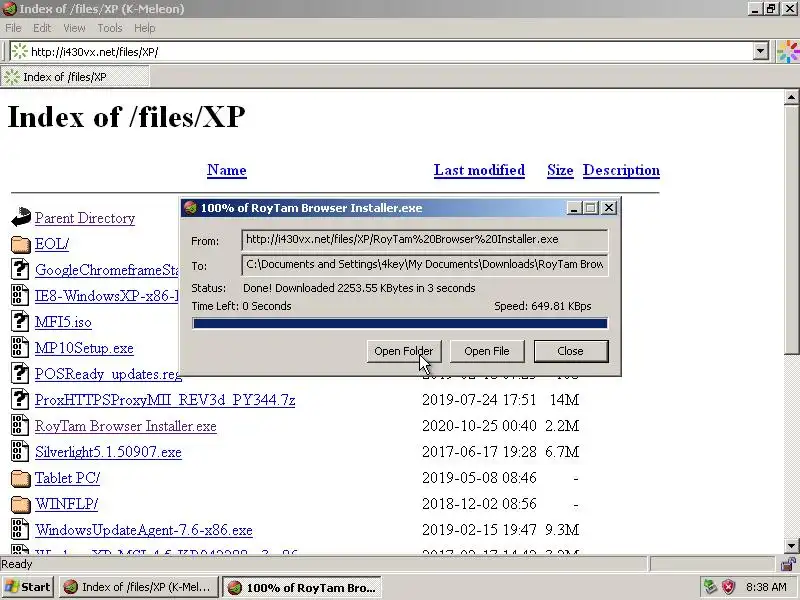Click the 6.7M size value for Silverlight

pyautogui.click(x=562, y=452)
